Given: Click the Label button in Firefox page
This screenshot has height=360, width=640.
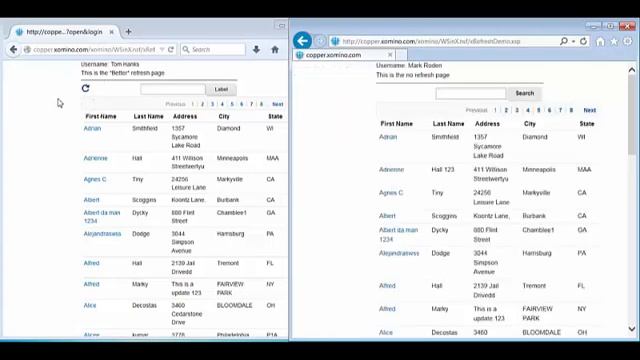Looking at the screenshot, I should [x=221, y=89].
